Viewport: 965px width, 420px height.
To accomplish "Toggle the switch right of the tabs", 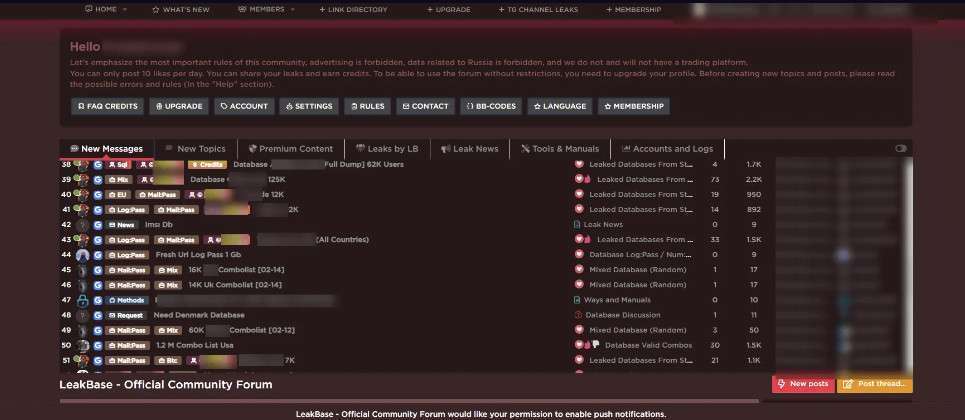I will pyautogui.click(x=901, y=148).
